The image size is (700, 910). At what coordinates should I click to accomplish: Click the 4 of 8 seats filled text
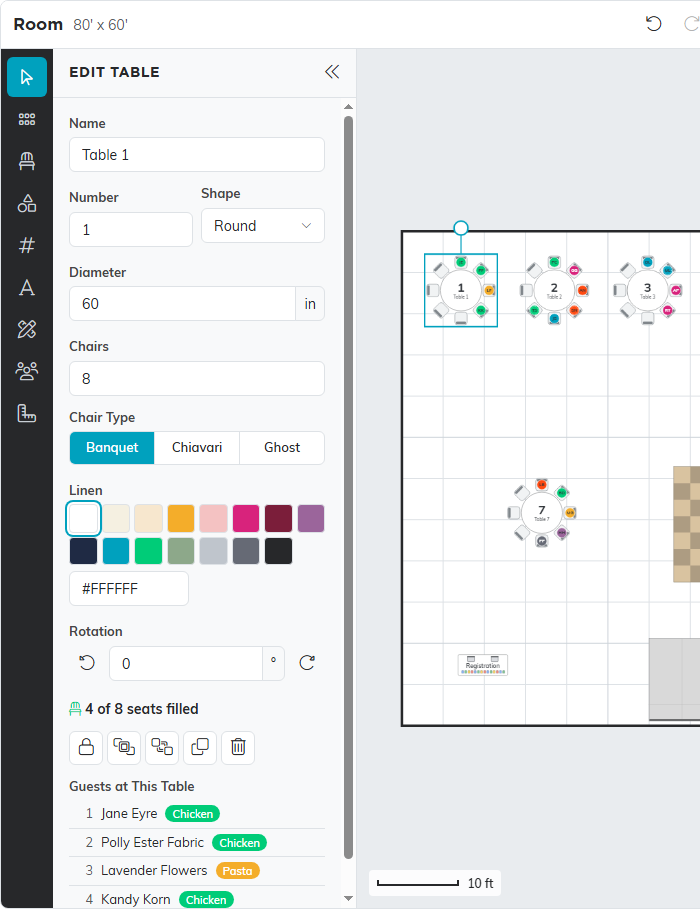coord(142,709)
